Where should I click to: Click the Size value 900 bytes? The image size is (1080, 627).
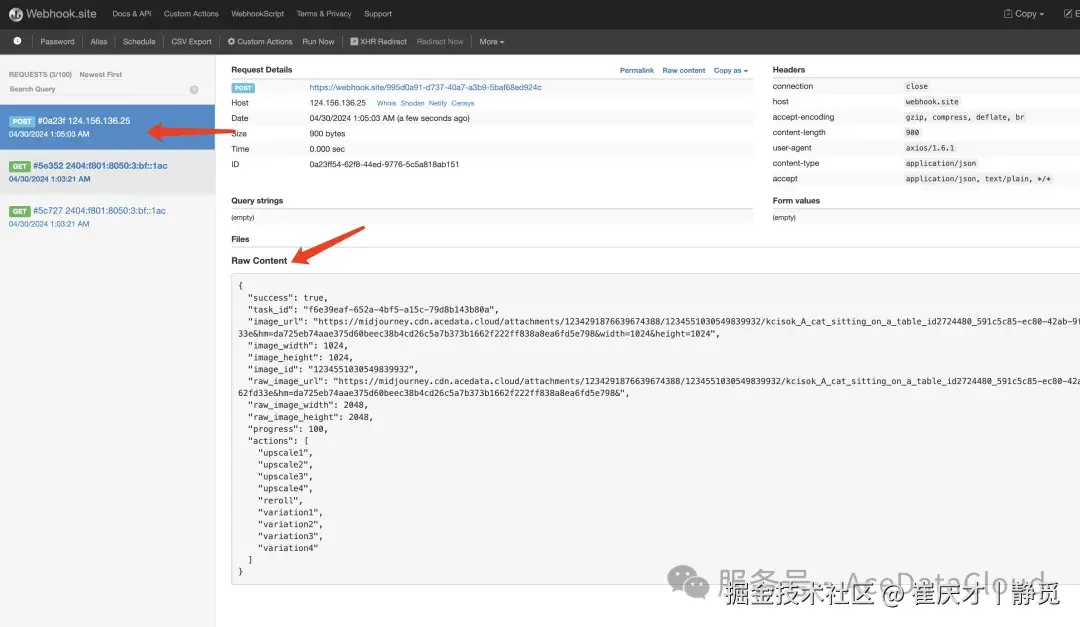point(327,134)
